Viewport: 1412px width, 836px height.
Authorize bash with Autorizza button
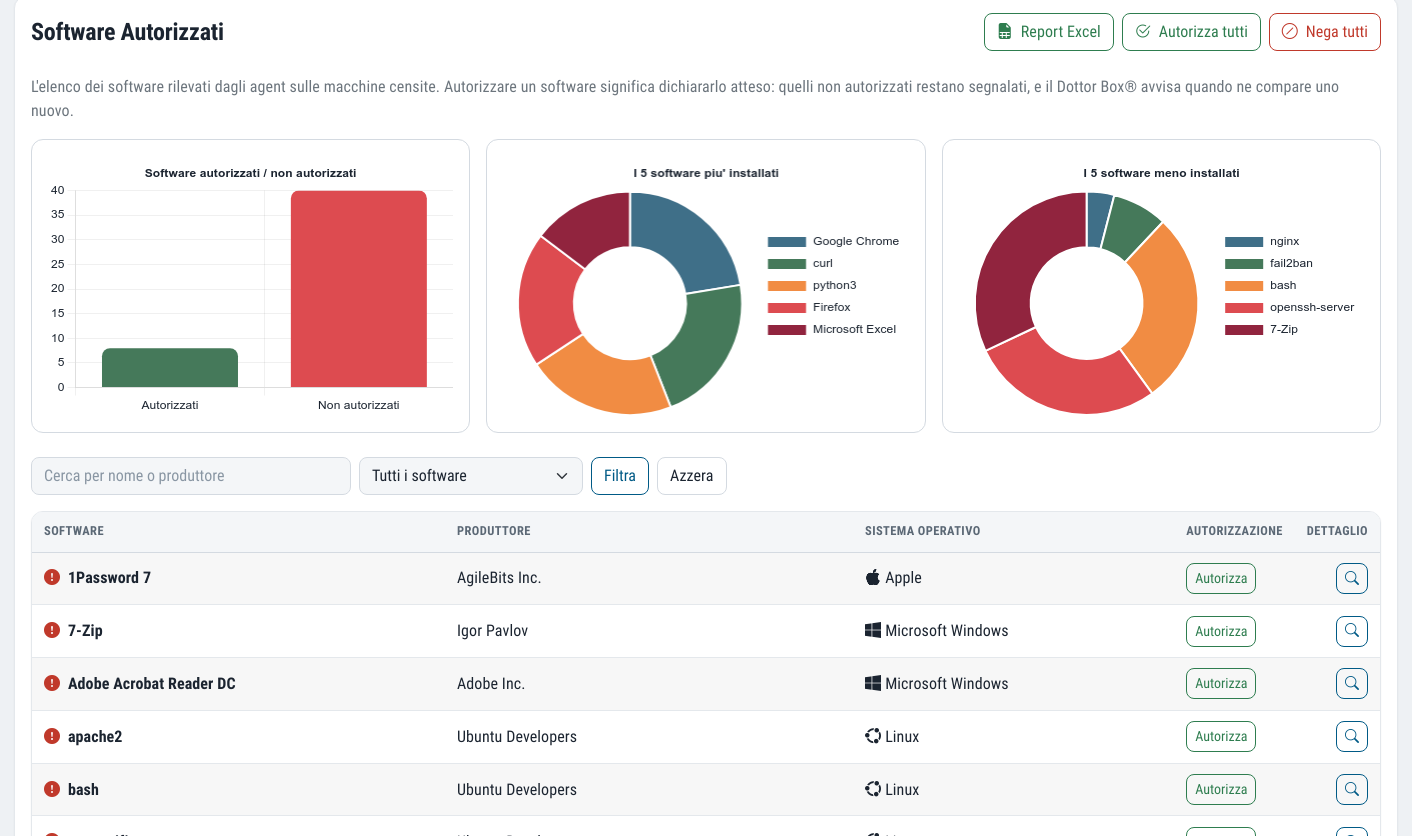point(1221,790)
